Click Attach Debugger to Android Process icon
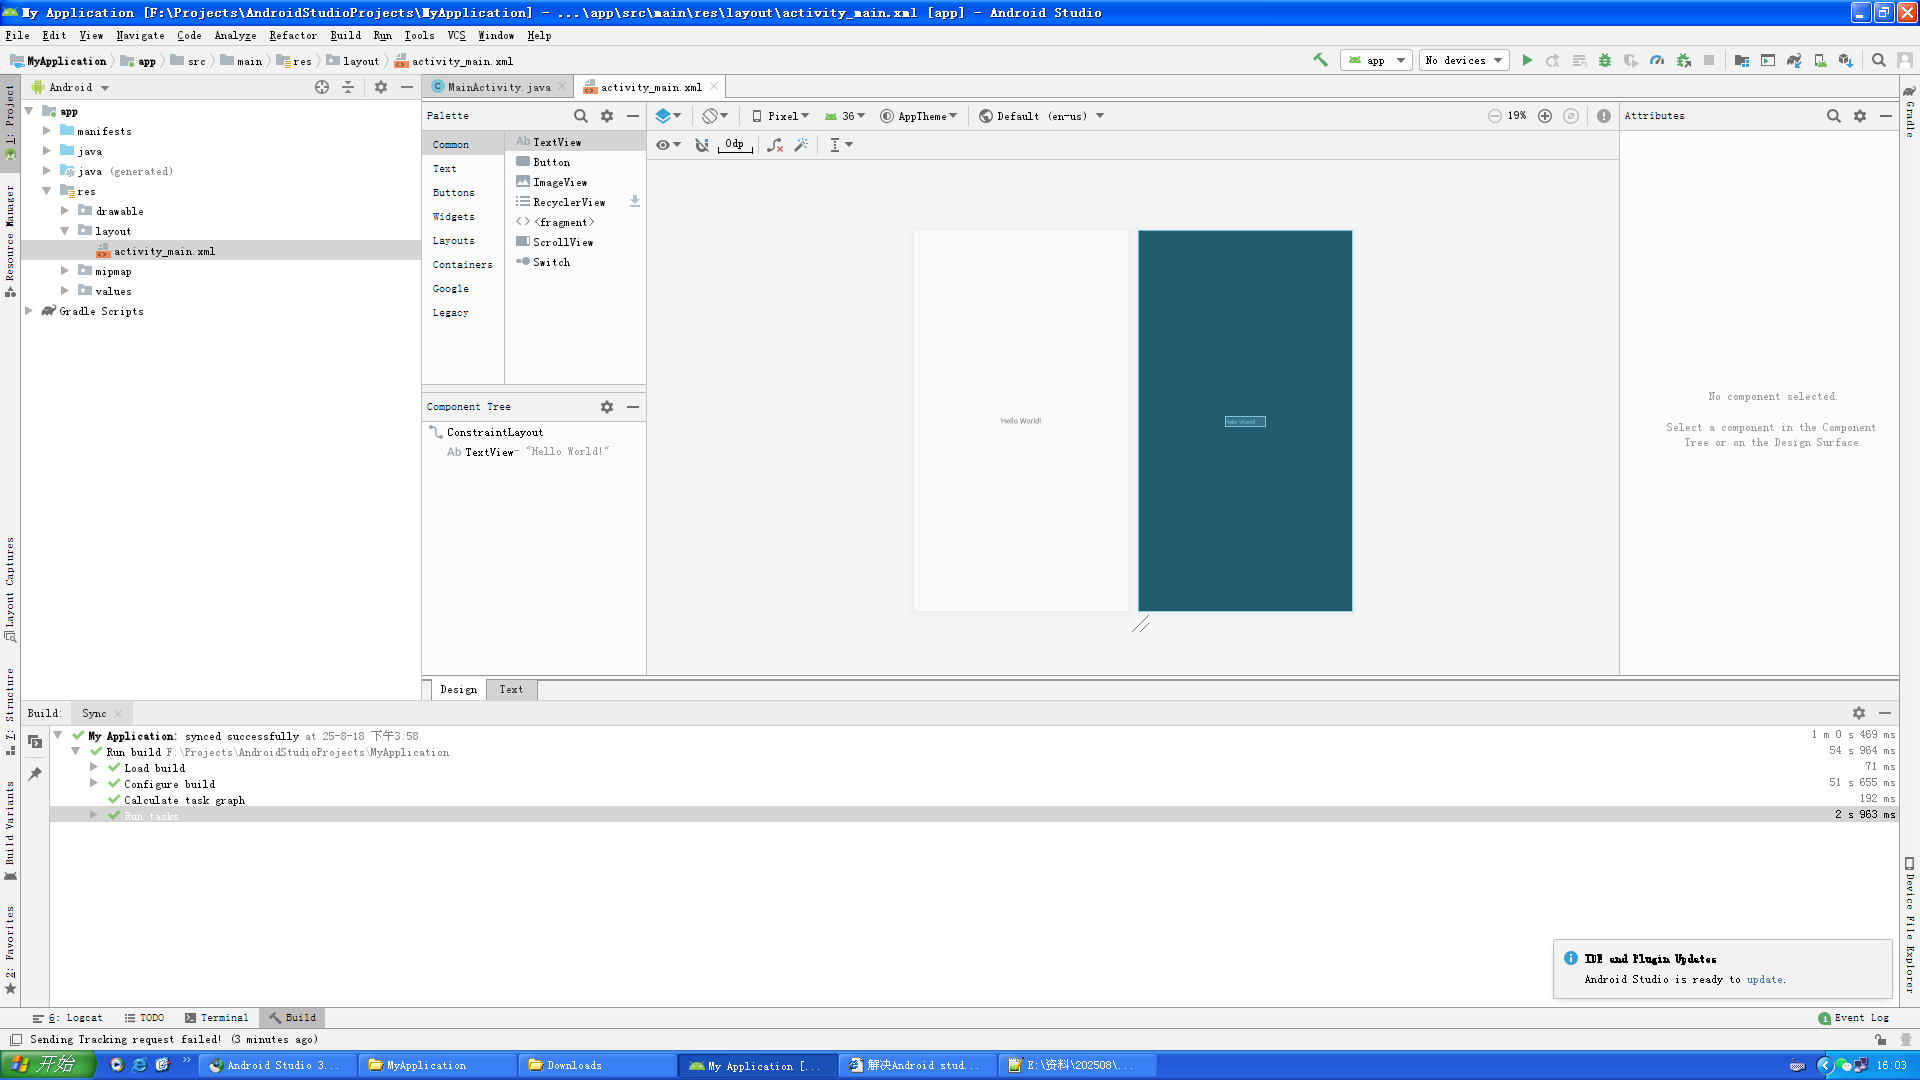1920x1080 pixels. pyautogui.click(x=1683, y=60)
